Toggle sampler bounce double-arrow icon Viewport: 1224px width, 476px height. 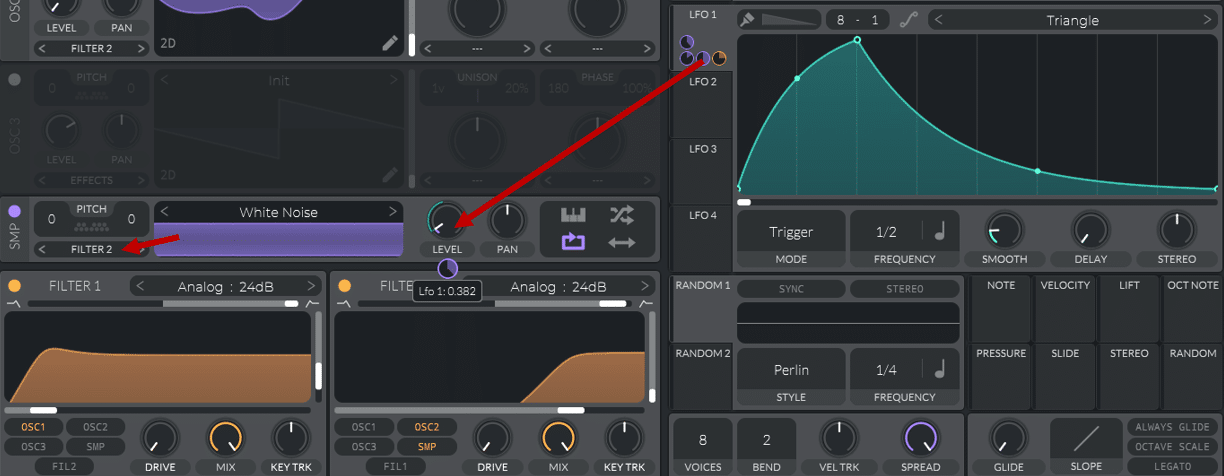click(622, 242)
